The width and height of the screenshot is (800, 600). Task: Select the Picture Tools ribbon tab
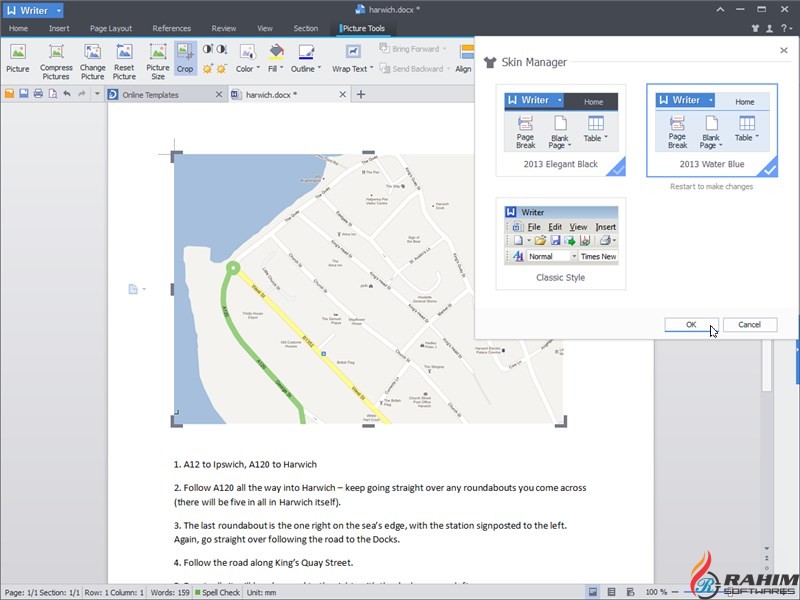click(x=364, y=29)
